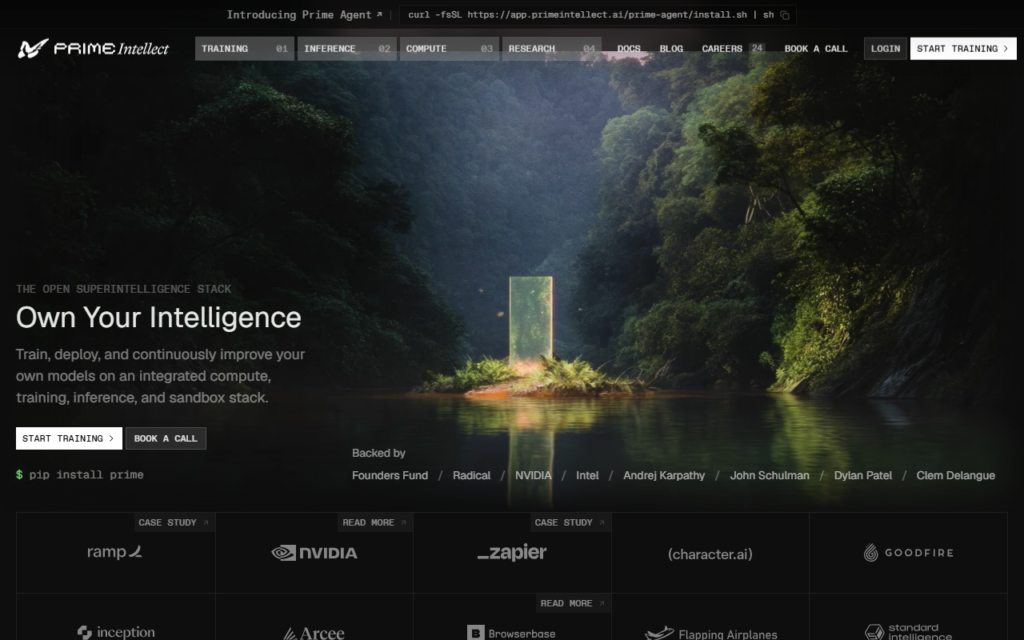Click John Schulman backer name
This screenshot has width=1024, height=640.
click(769, 475)
